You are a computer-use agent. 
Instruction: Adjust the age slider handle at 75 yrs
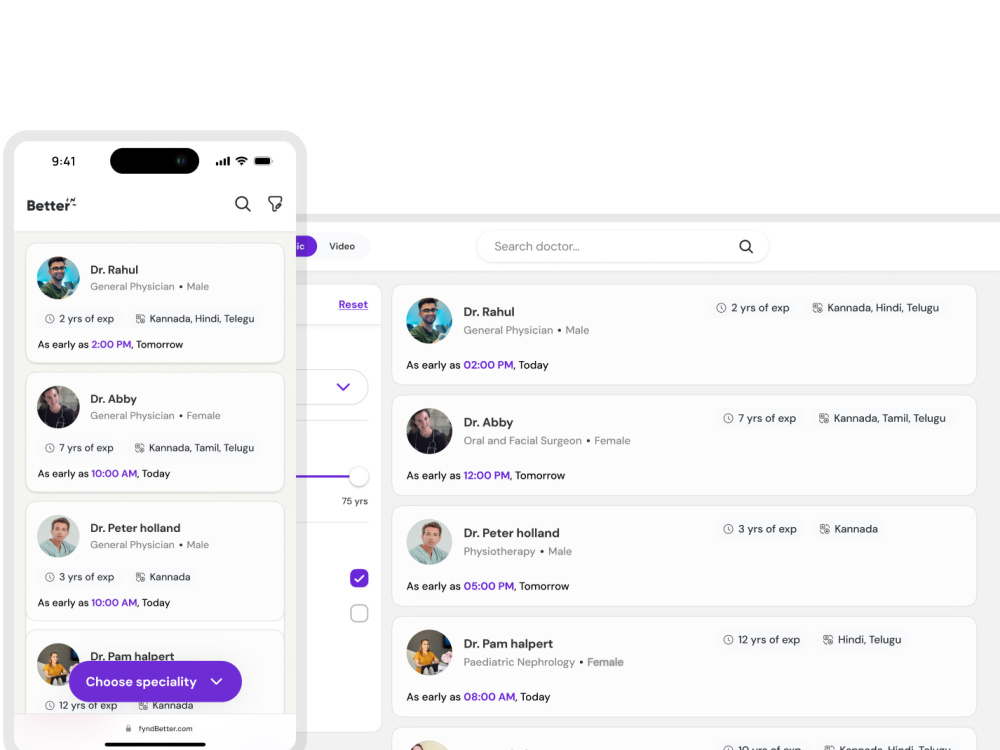[x=359, y=476]
